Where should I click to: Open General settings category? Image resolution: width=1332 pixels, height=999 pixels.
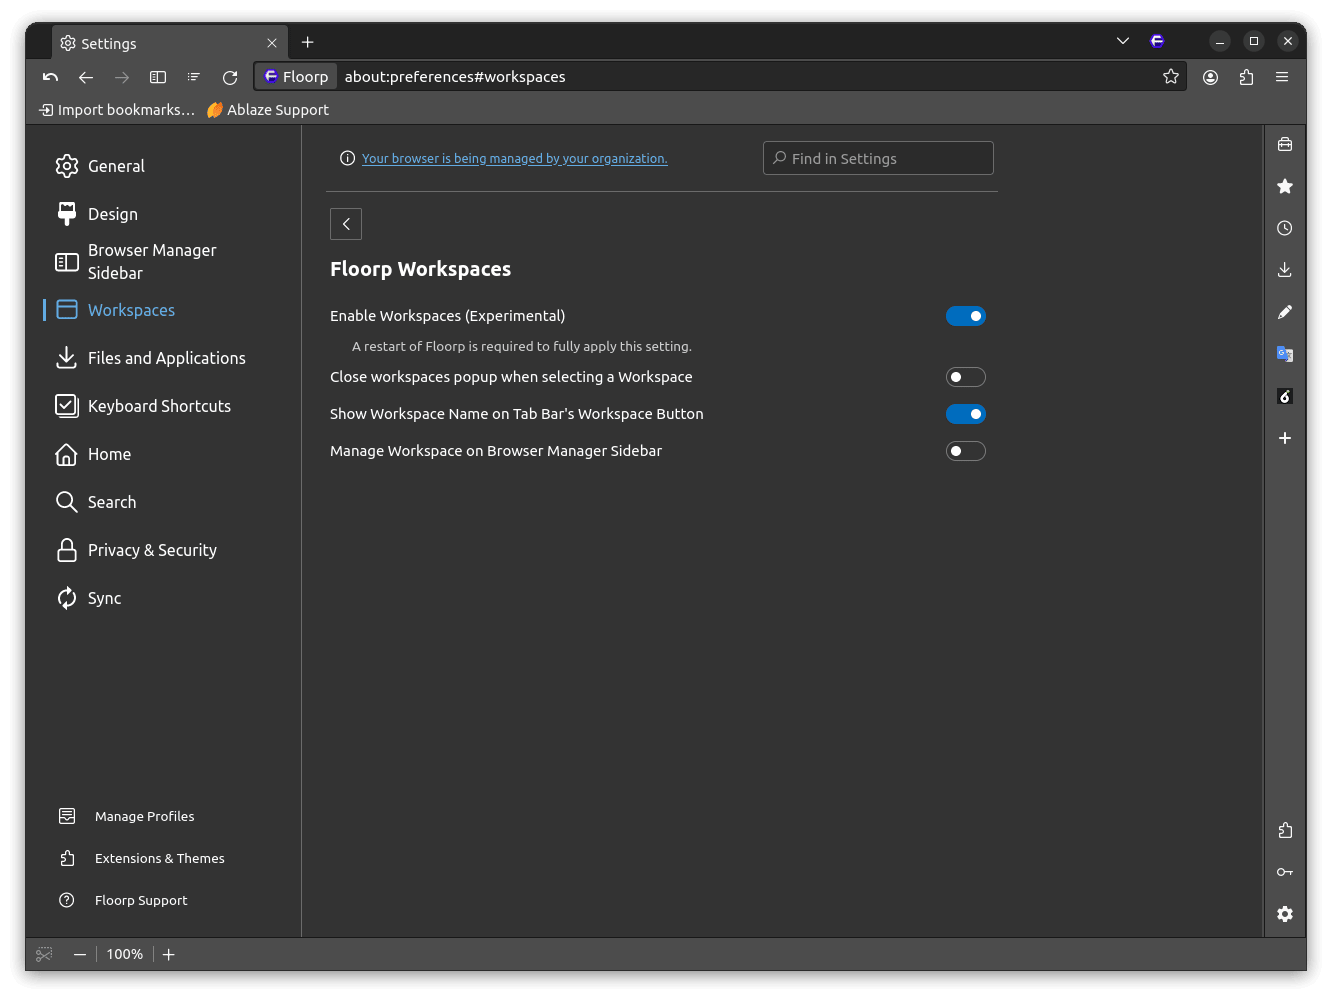coord(165,166)
